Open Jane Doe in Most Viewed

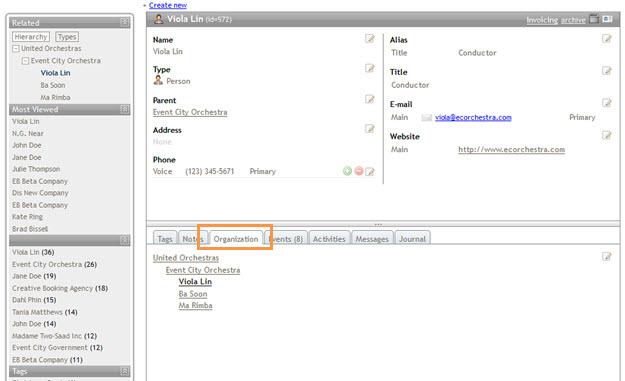point(27,157)
